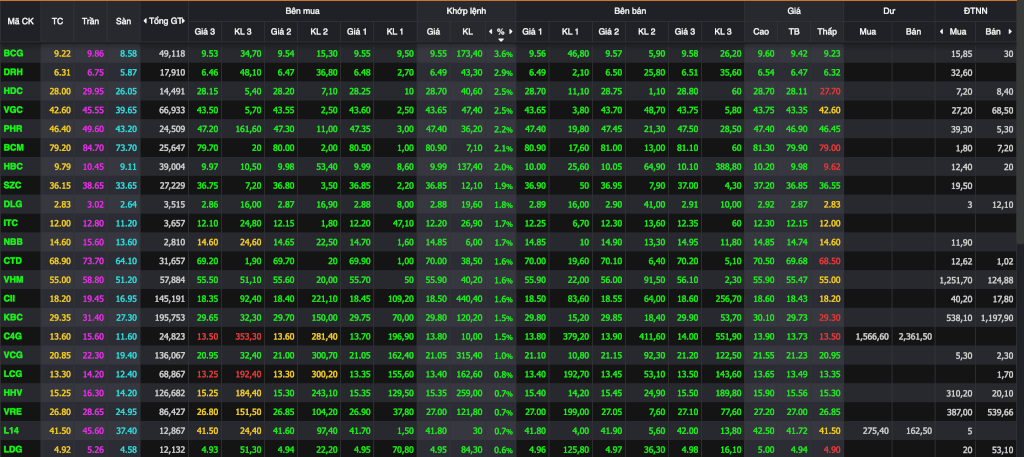
Task: Open the HDC ticker symbol
Action: pos(12,91)
